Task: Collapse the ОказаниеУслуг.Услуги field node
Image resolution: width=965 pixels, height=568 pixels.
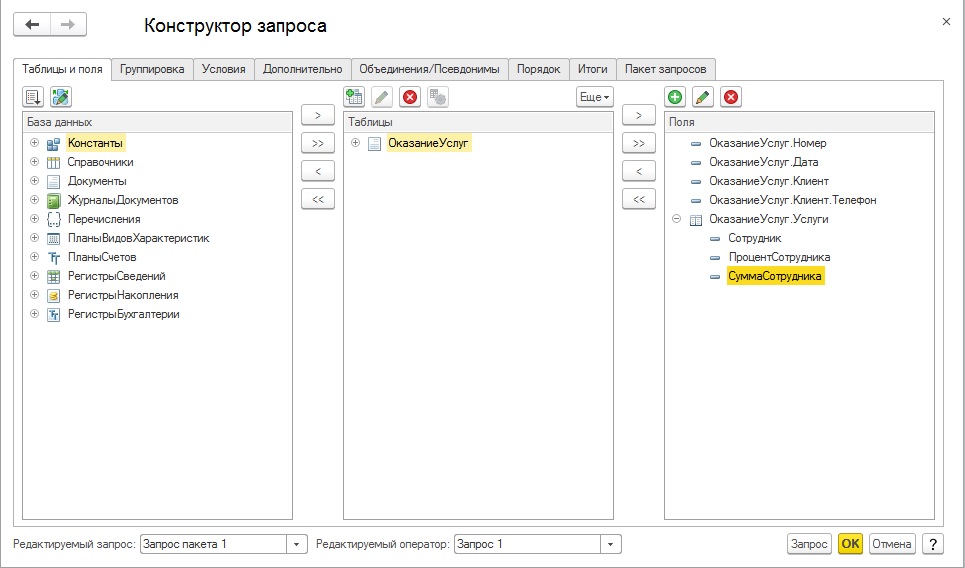Action: (676, 218)
